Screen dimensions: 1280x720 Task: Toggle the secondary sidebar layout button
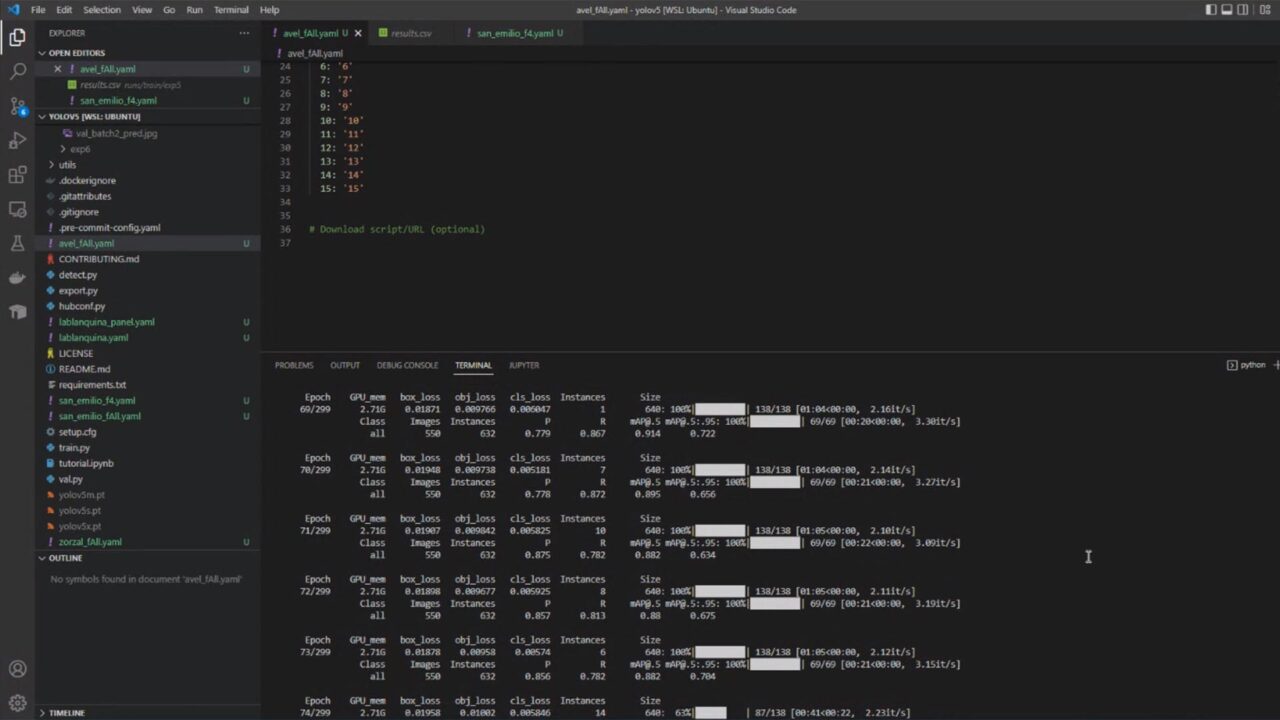click(1243, 10)
